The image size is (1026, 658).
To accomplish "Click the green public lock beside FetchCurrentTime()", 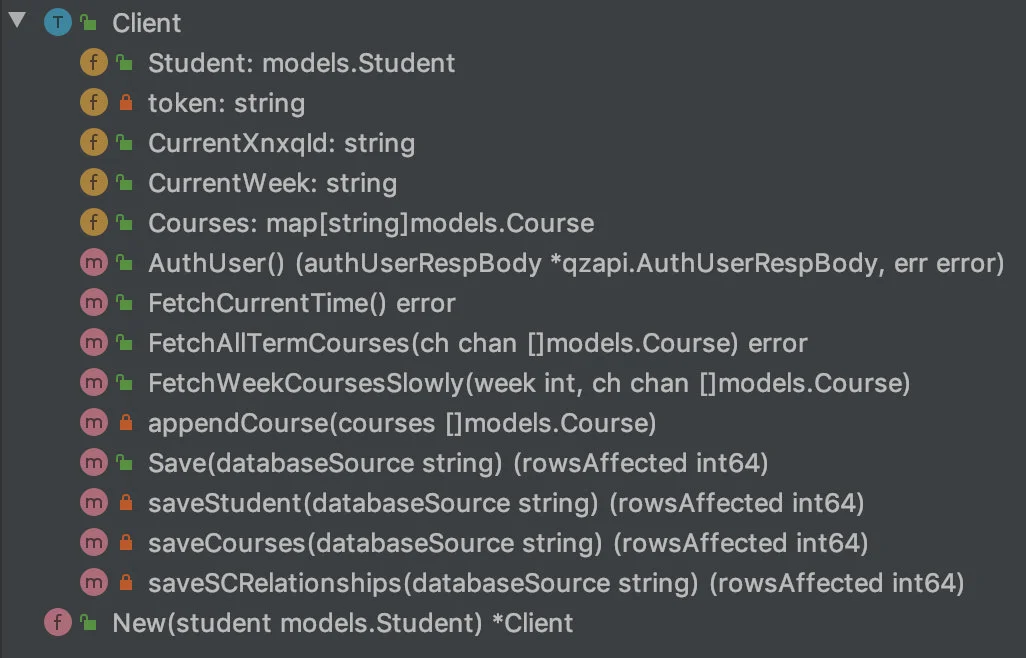I will pos(124,303).
